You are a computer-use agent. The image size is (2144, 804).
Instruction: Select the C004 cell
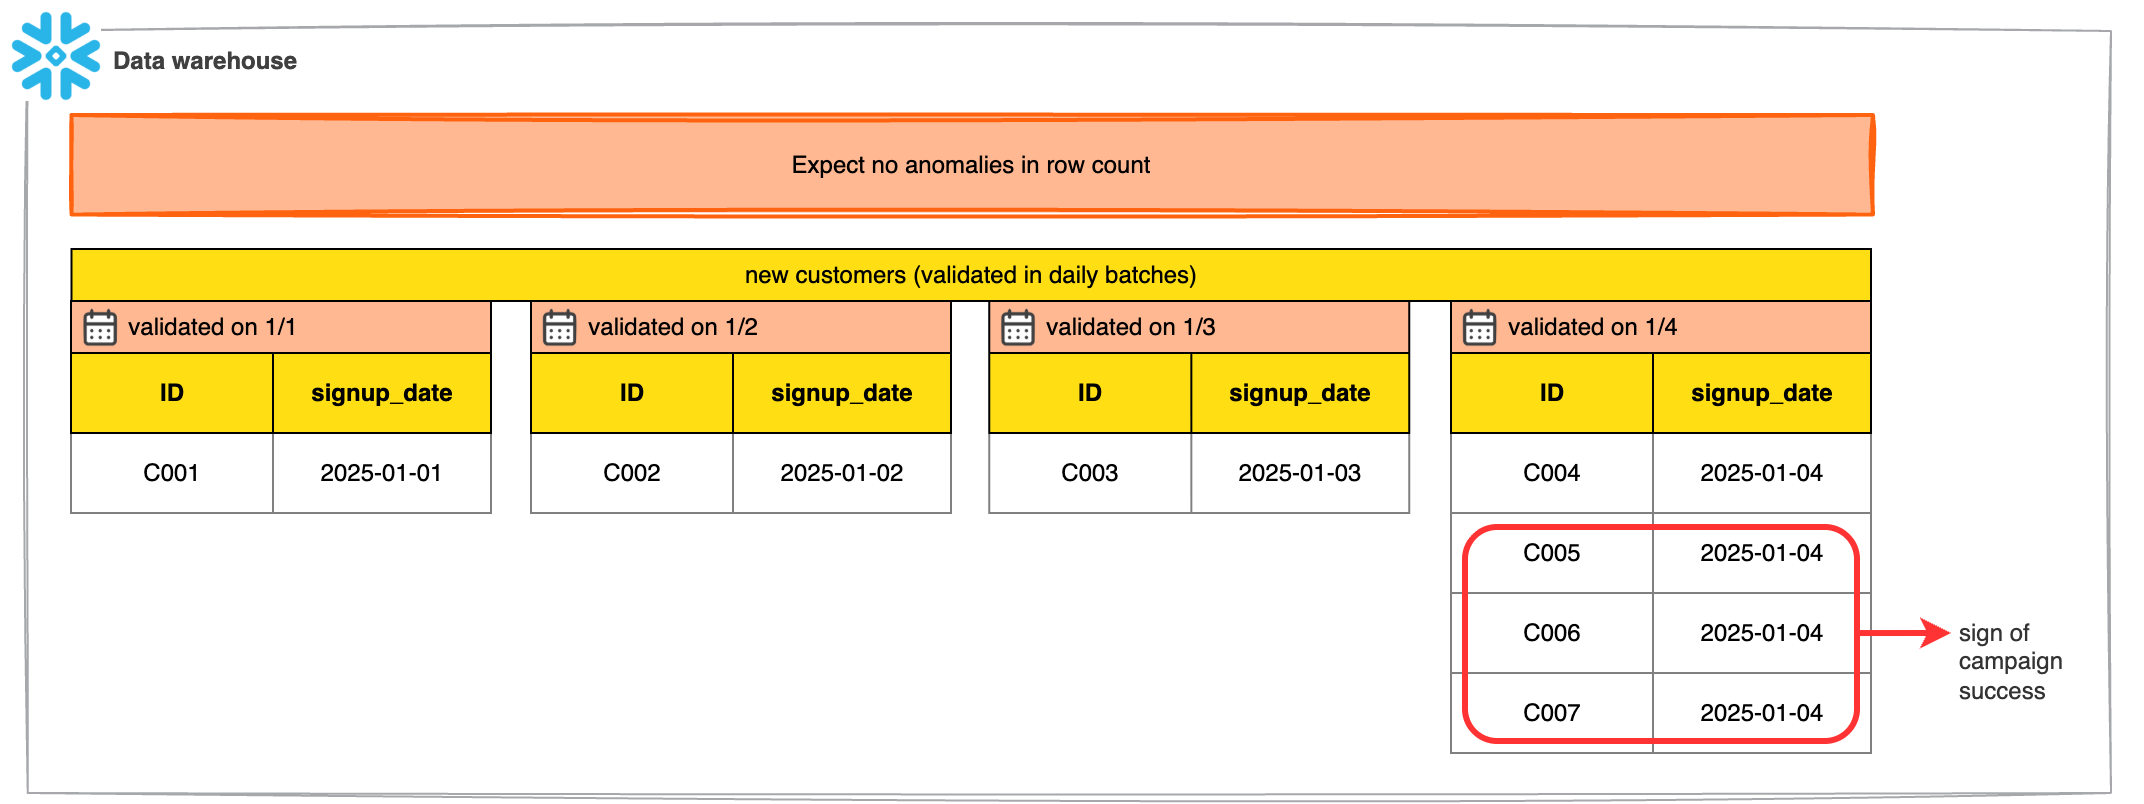pyautogui.click(x=1551, y=473)
